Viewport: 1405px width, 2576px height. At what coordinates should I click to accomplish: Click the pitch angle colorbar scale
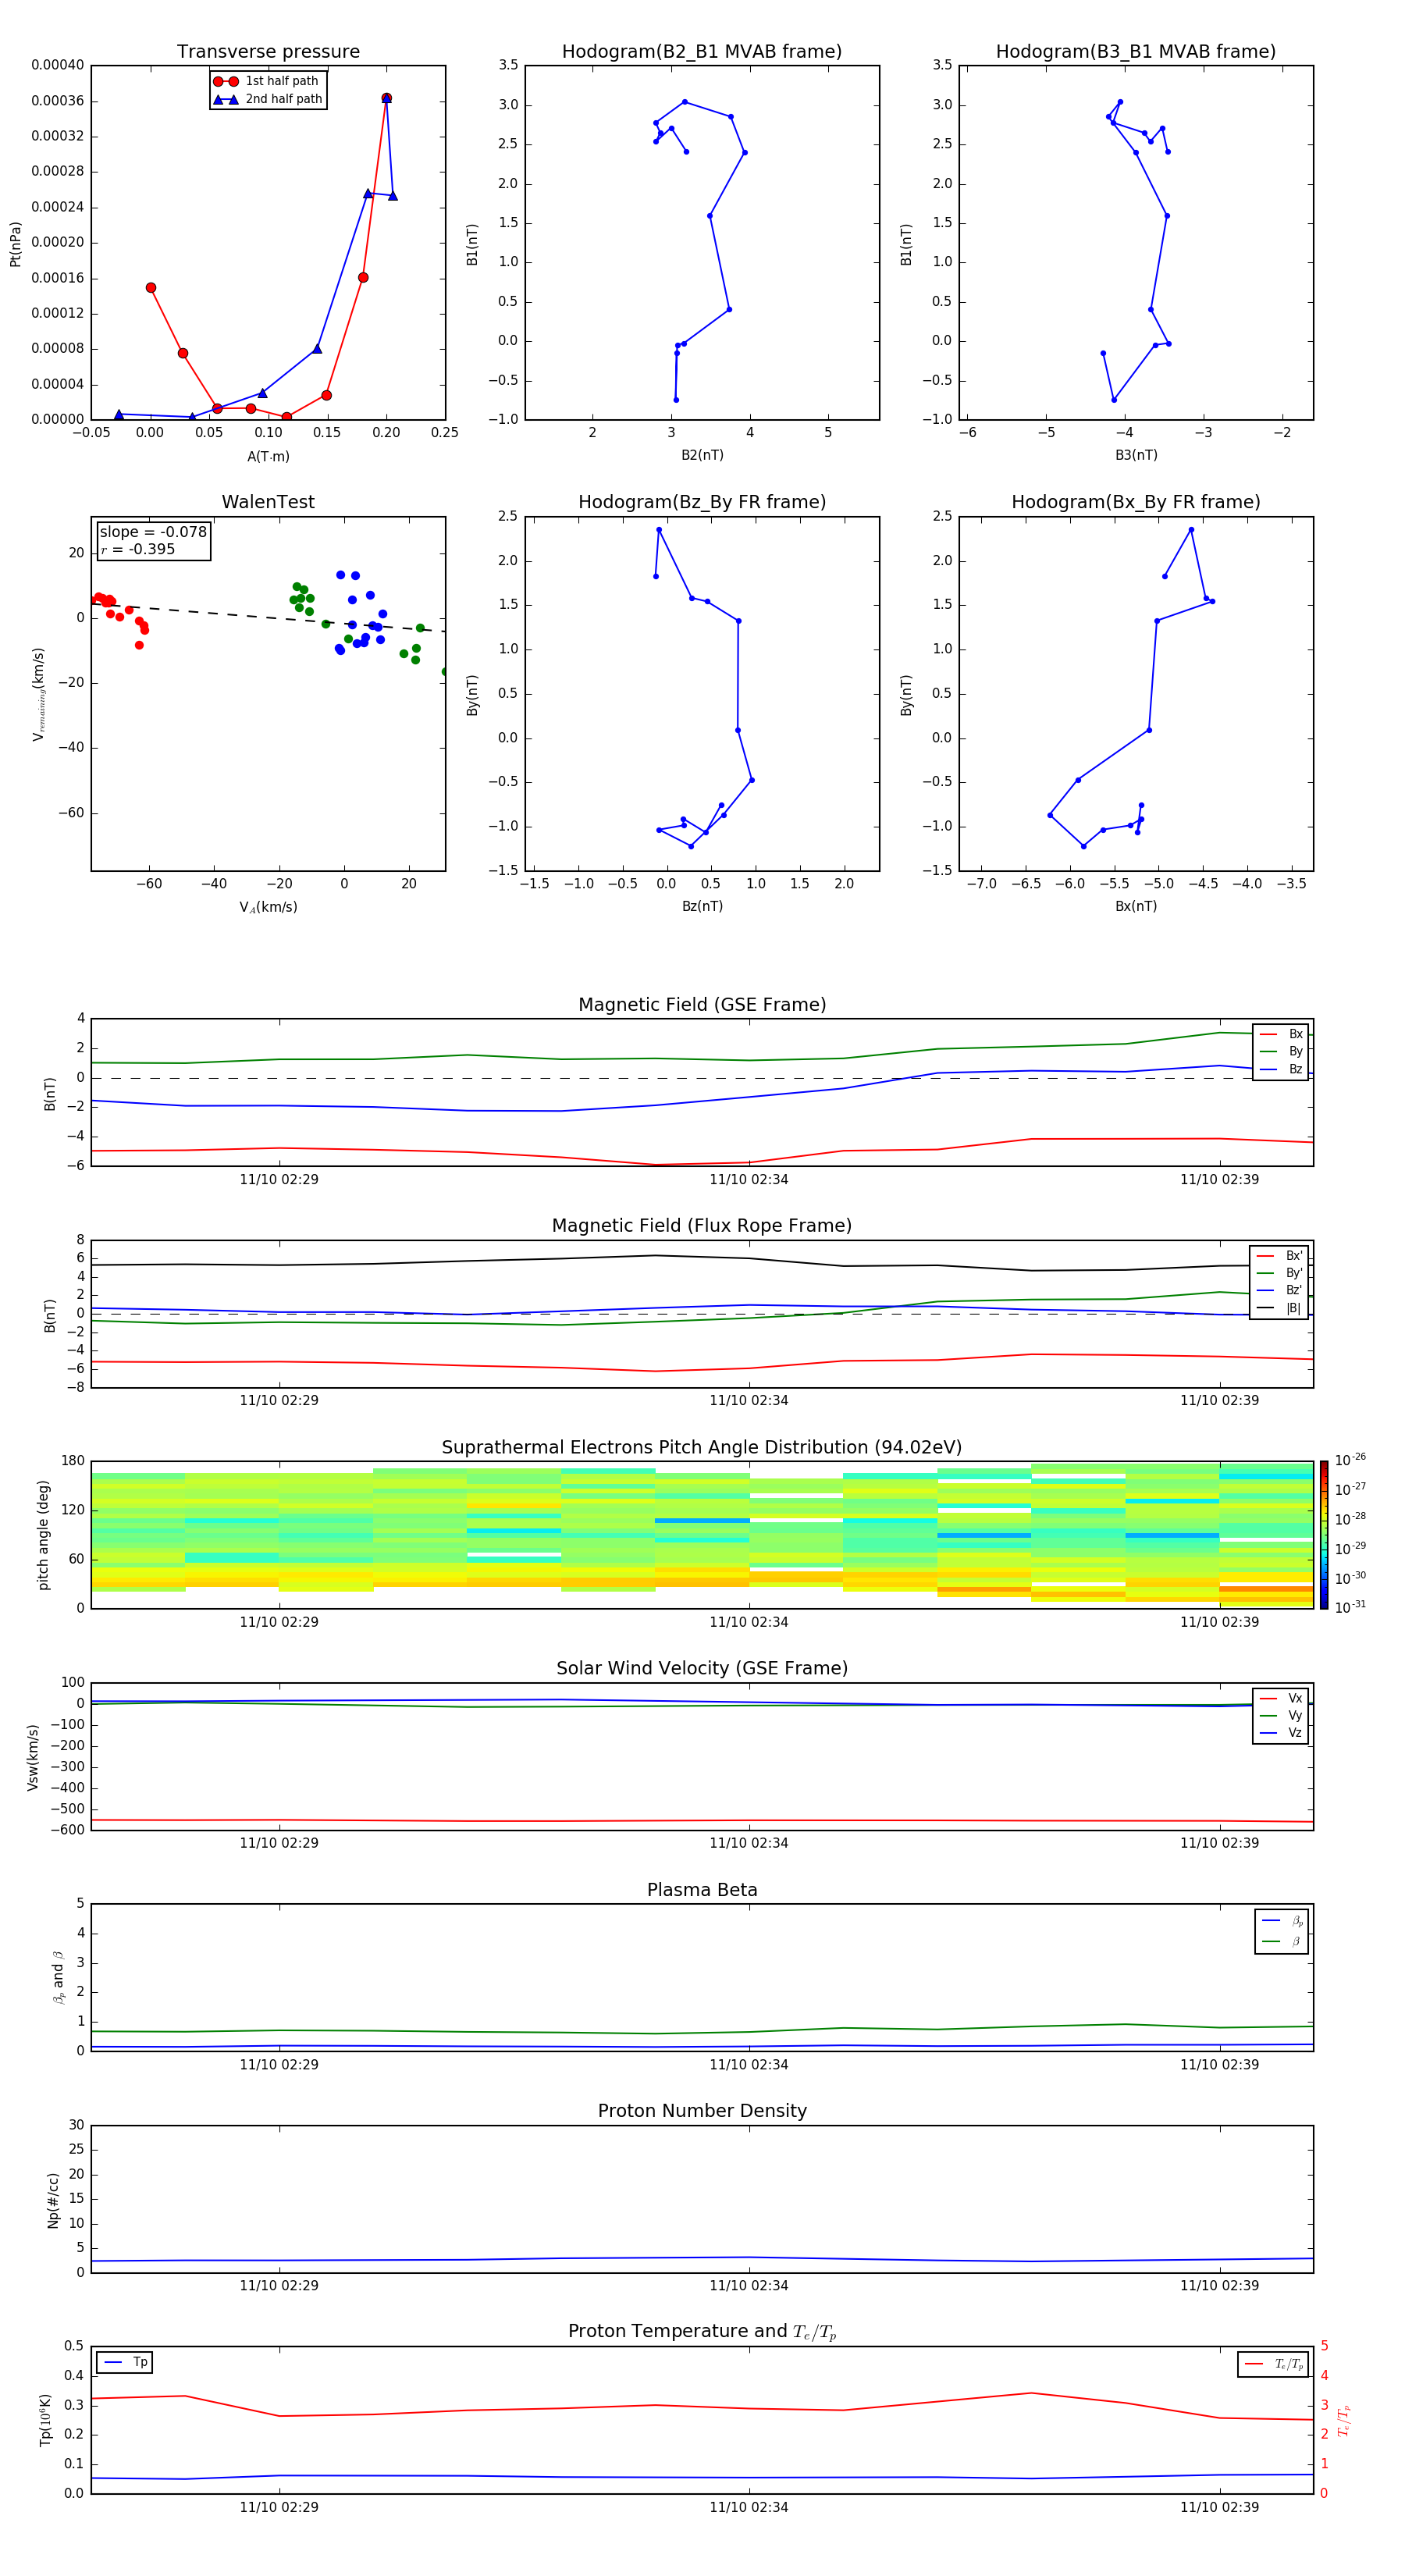1324,1535
